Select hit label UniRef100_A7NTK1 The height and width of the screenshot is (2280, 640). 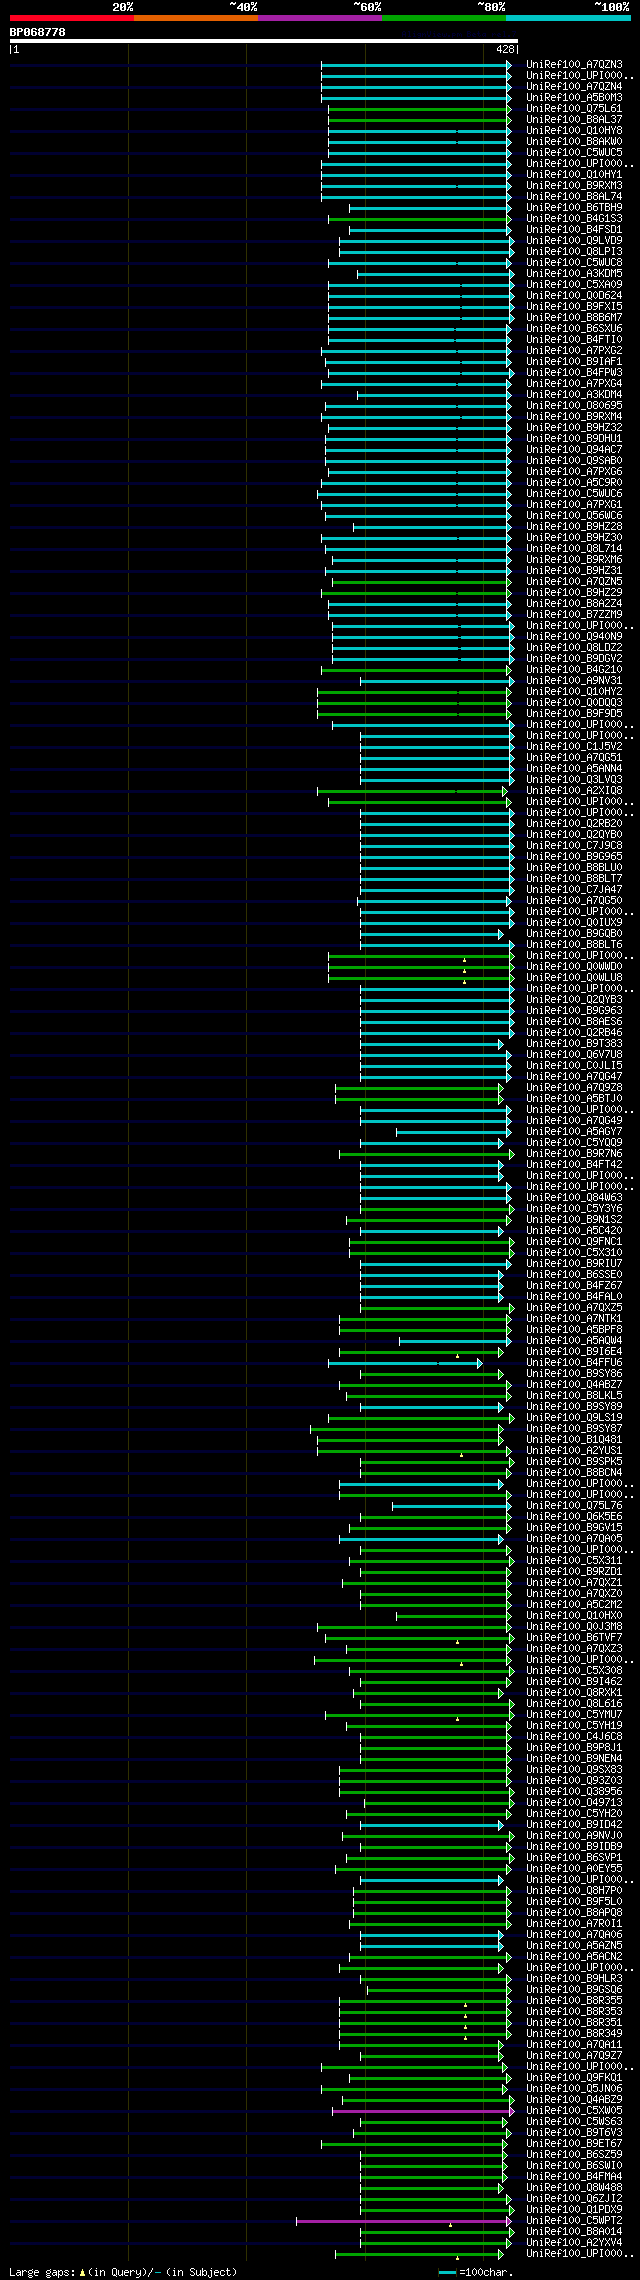[574, 1319]
